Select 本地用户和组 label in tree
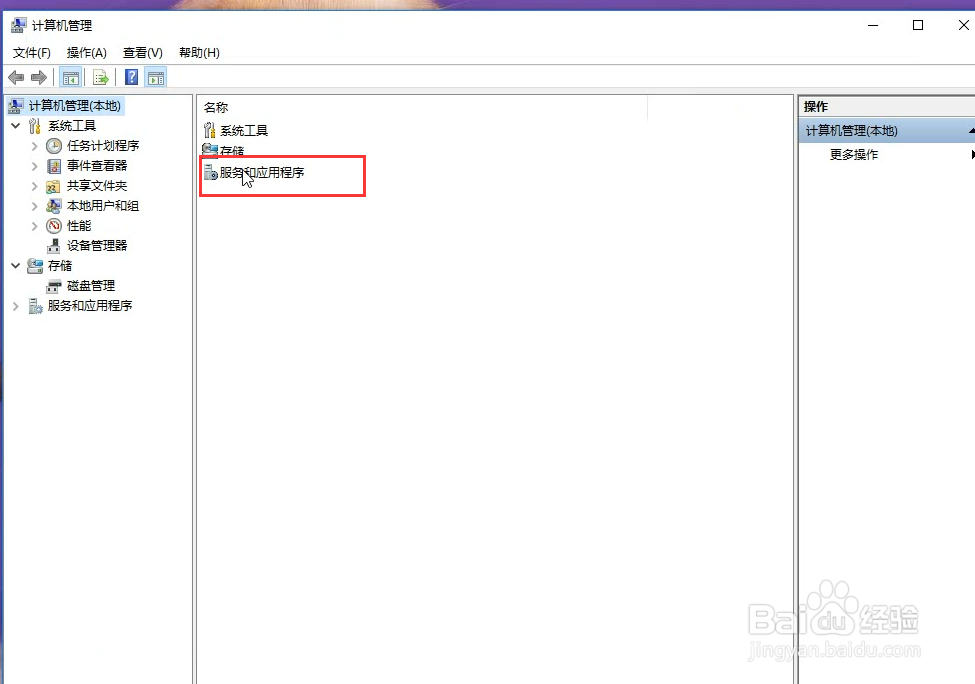975x684 pixels. tap(103, 206)
